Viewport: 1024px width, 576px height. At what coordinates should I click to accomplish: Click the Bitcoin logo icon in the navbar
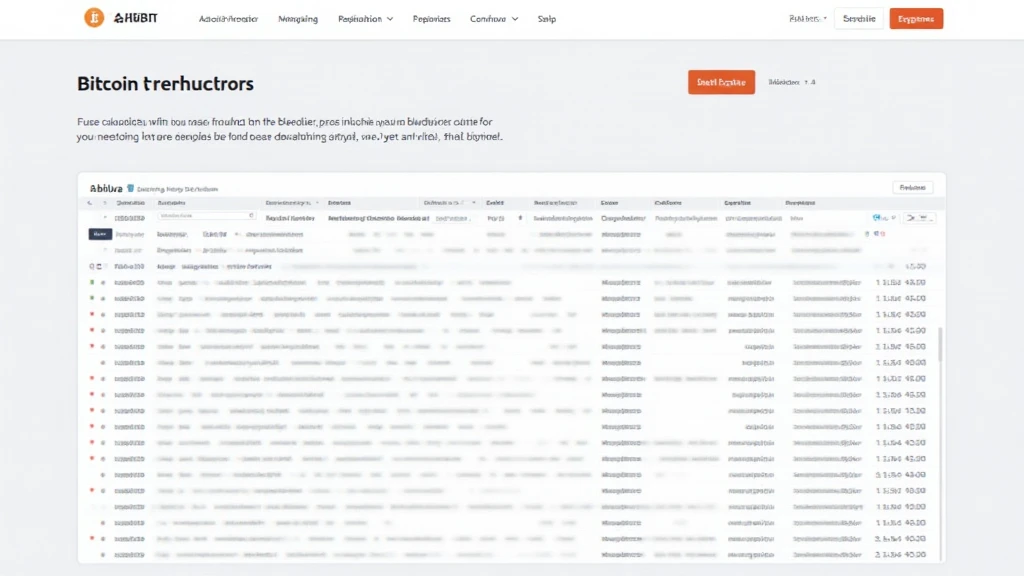pyautogui.click(x=93, y=17)
